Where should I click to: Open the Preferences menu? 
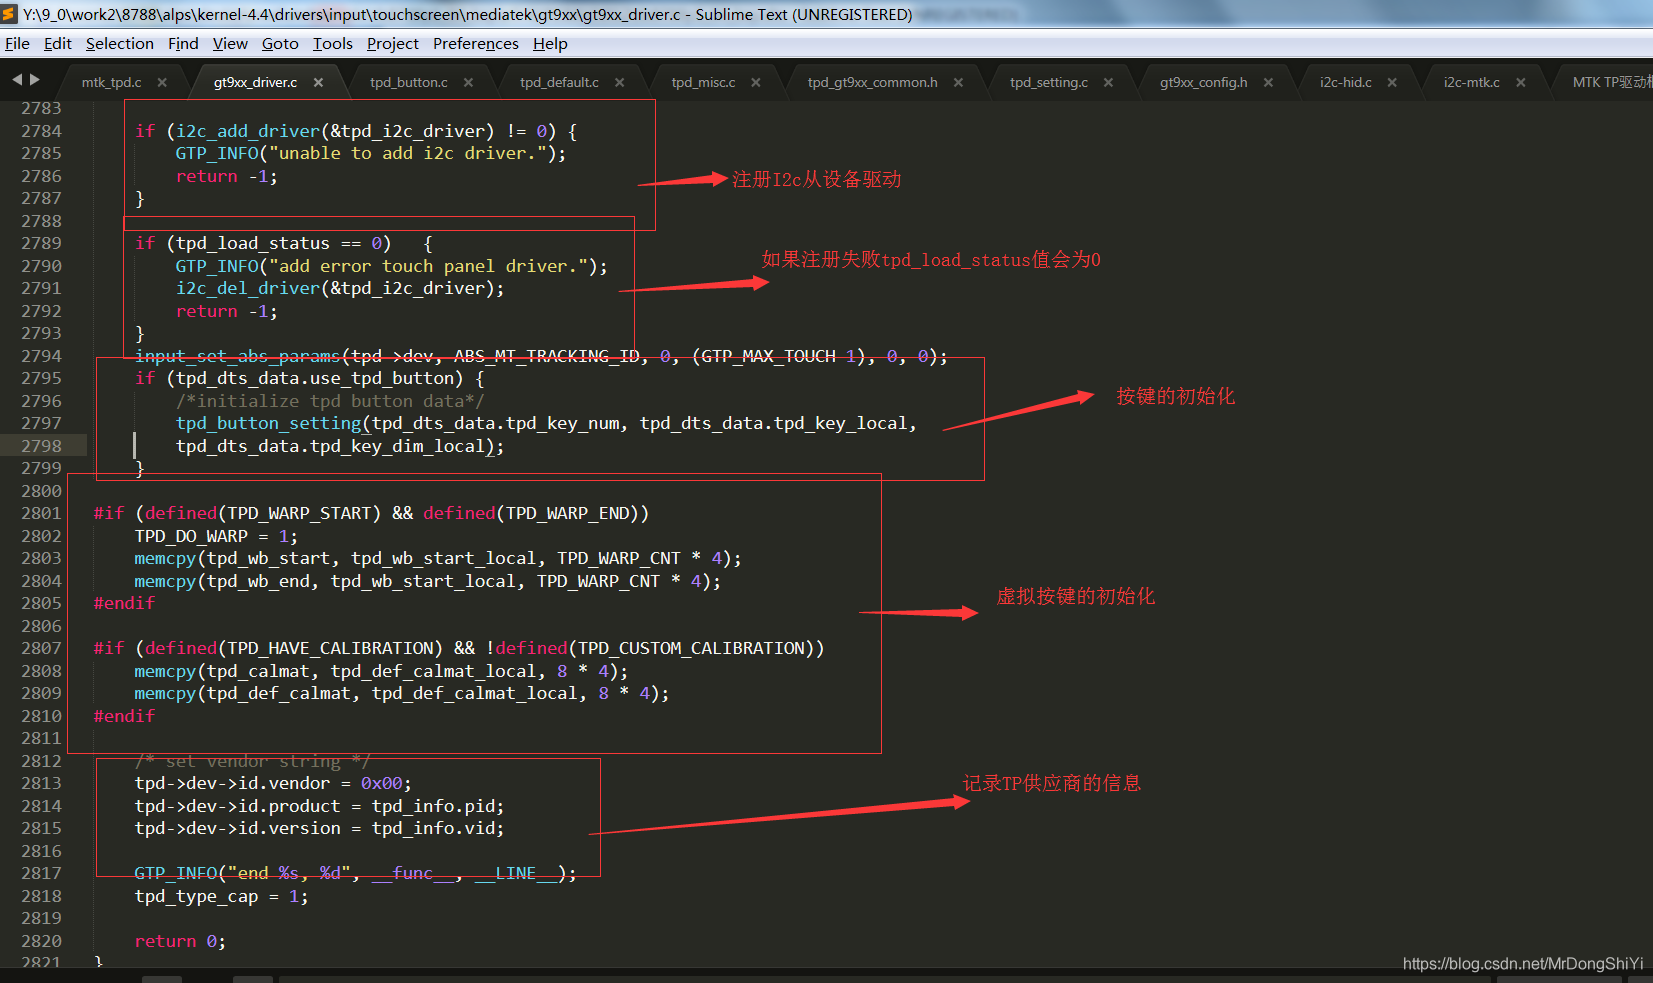[x=476, y=43]
